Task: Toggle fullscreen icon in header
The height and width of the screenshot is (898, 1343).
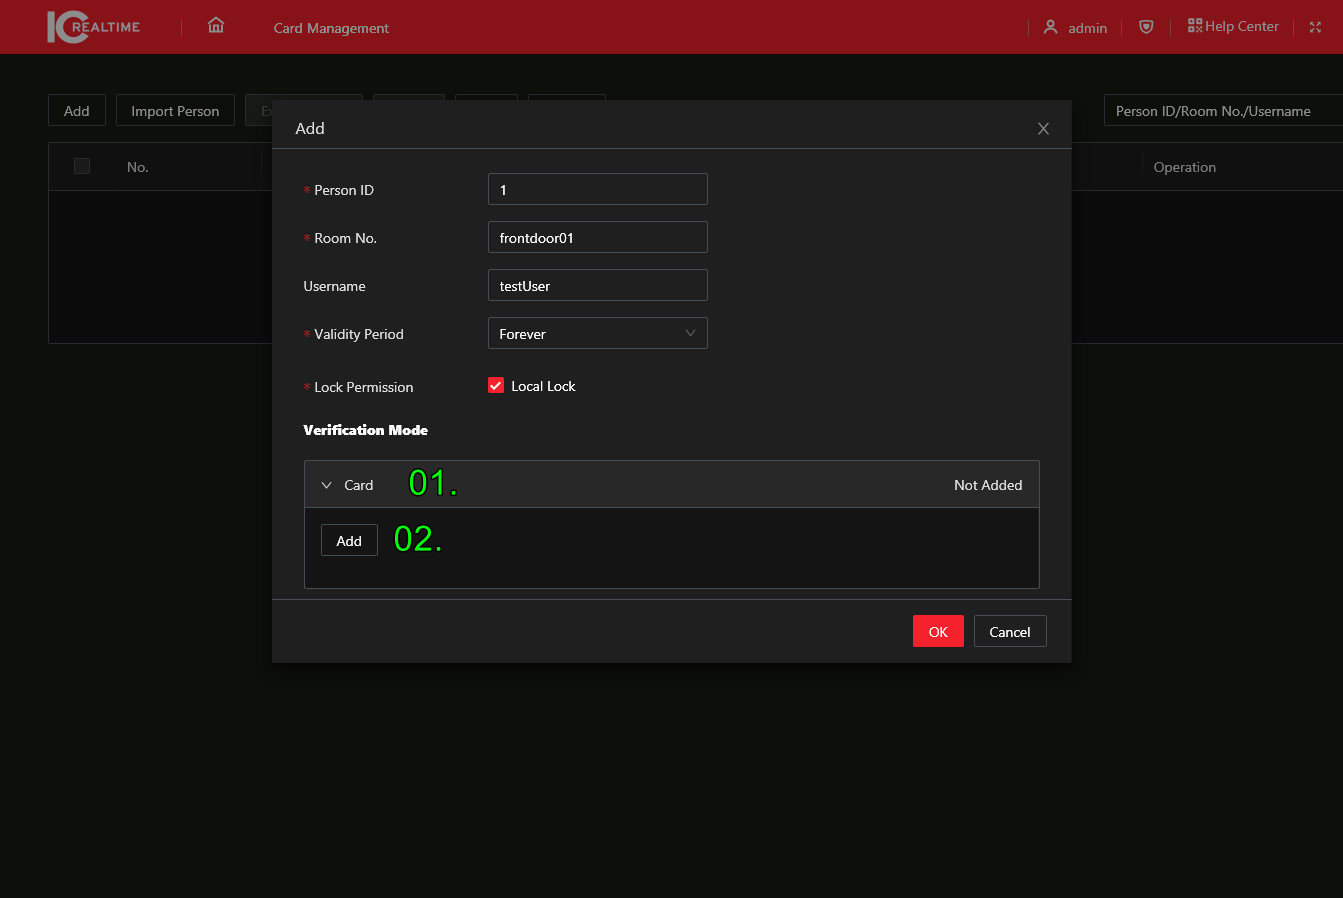Action: (x=1315, y=27)
